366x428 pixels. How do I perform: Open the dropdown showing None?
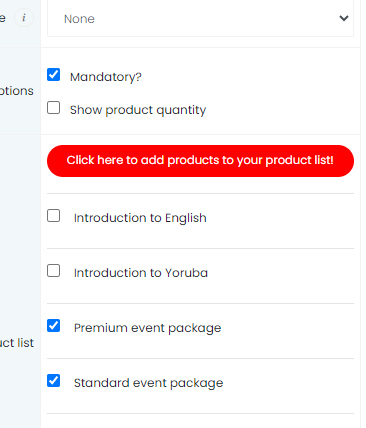pos(200,18)
